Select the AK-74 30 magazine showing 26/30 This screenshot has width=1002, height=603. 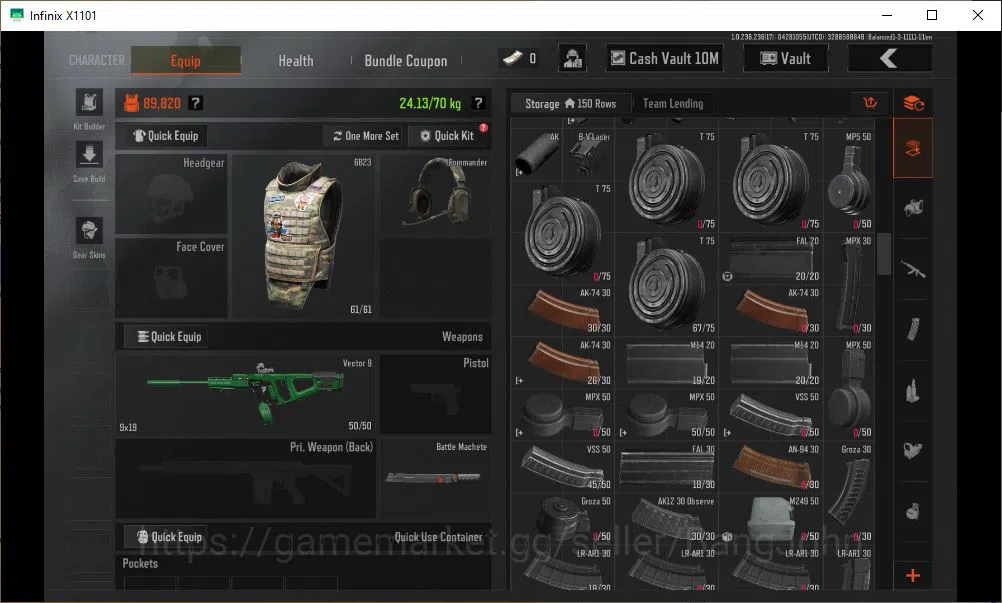tap(562, 362)
